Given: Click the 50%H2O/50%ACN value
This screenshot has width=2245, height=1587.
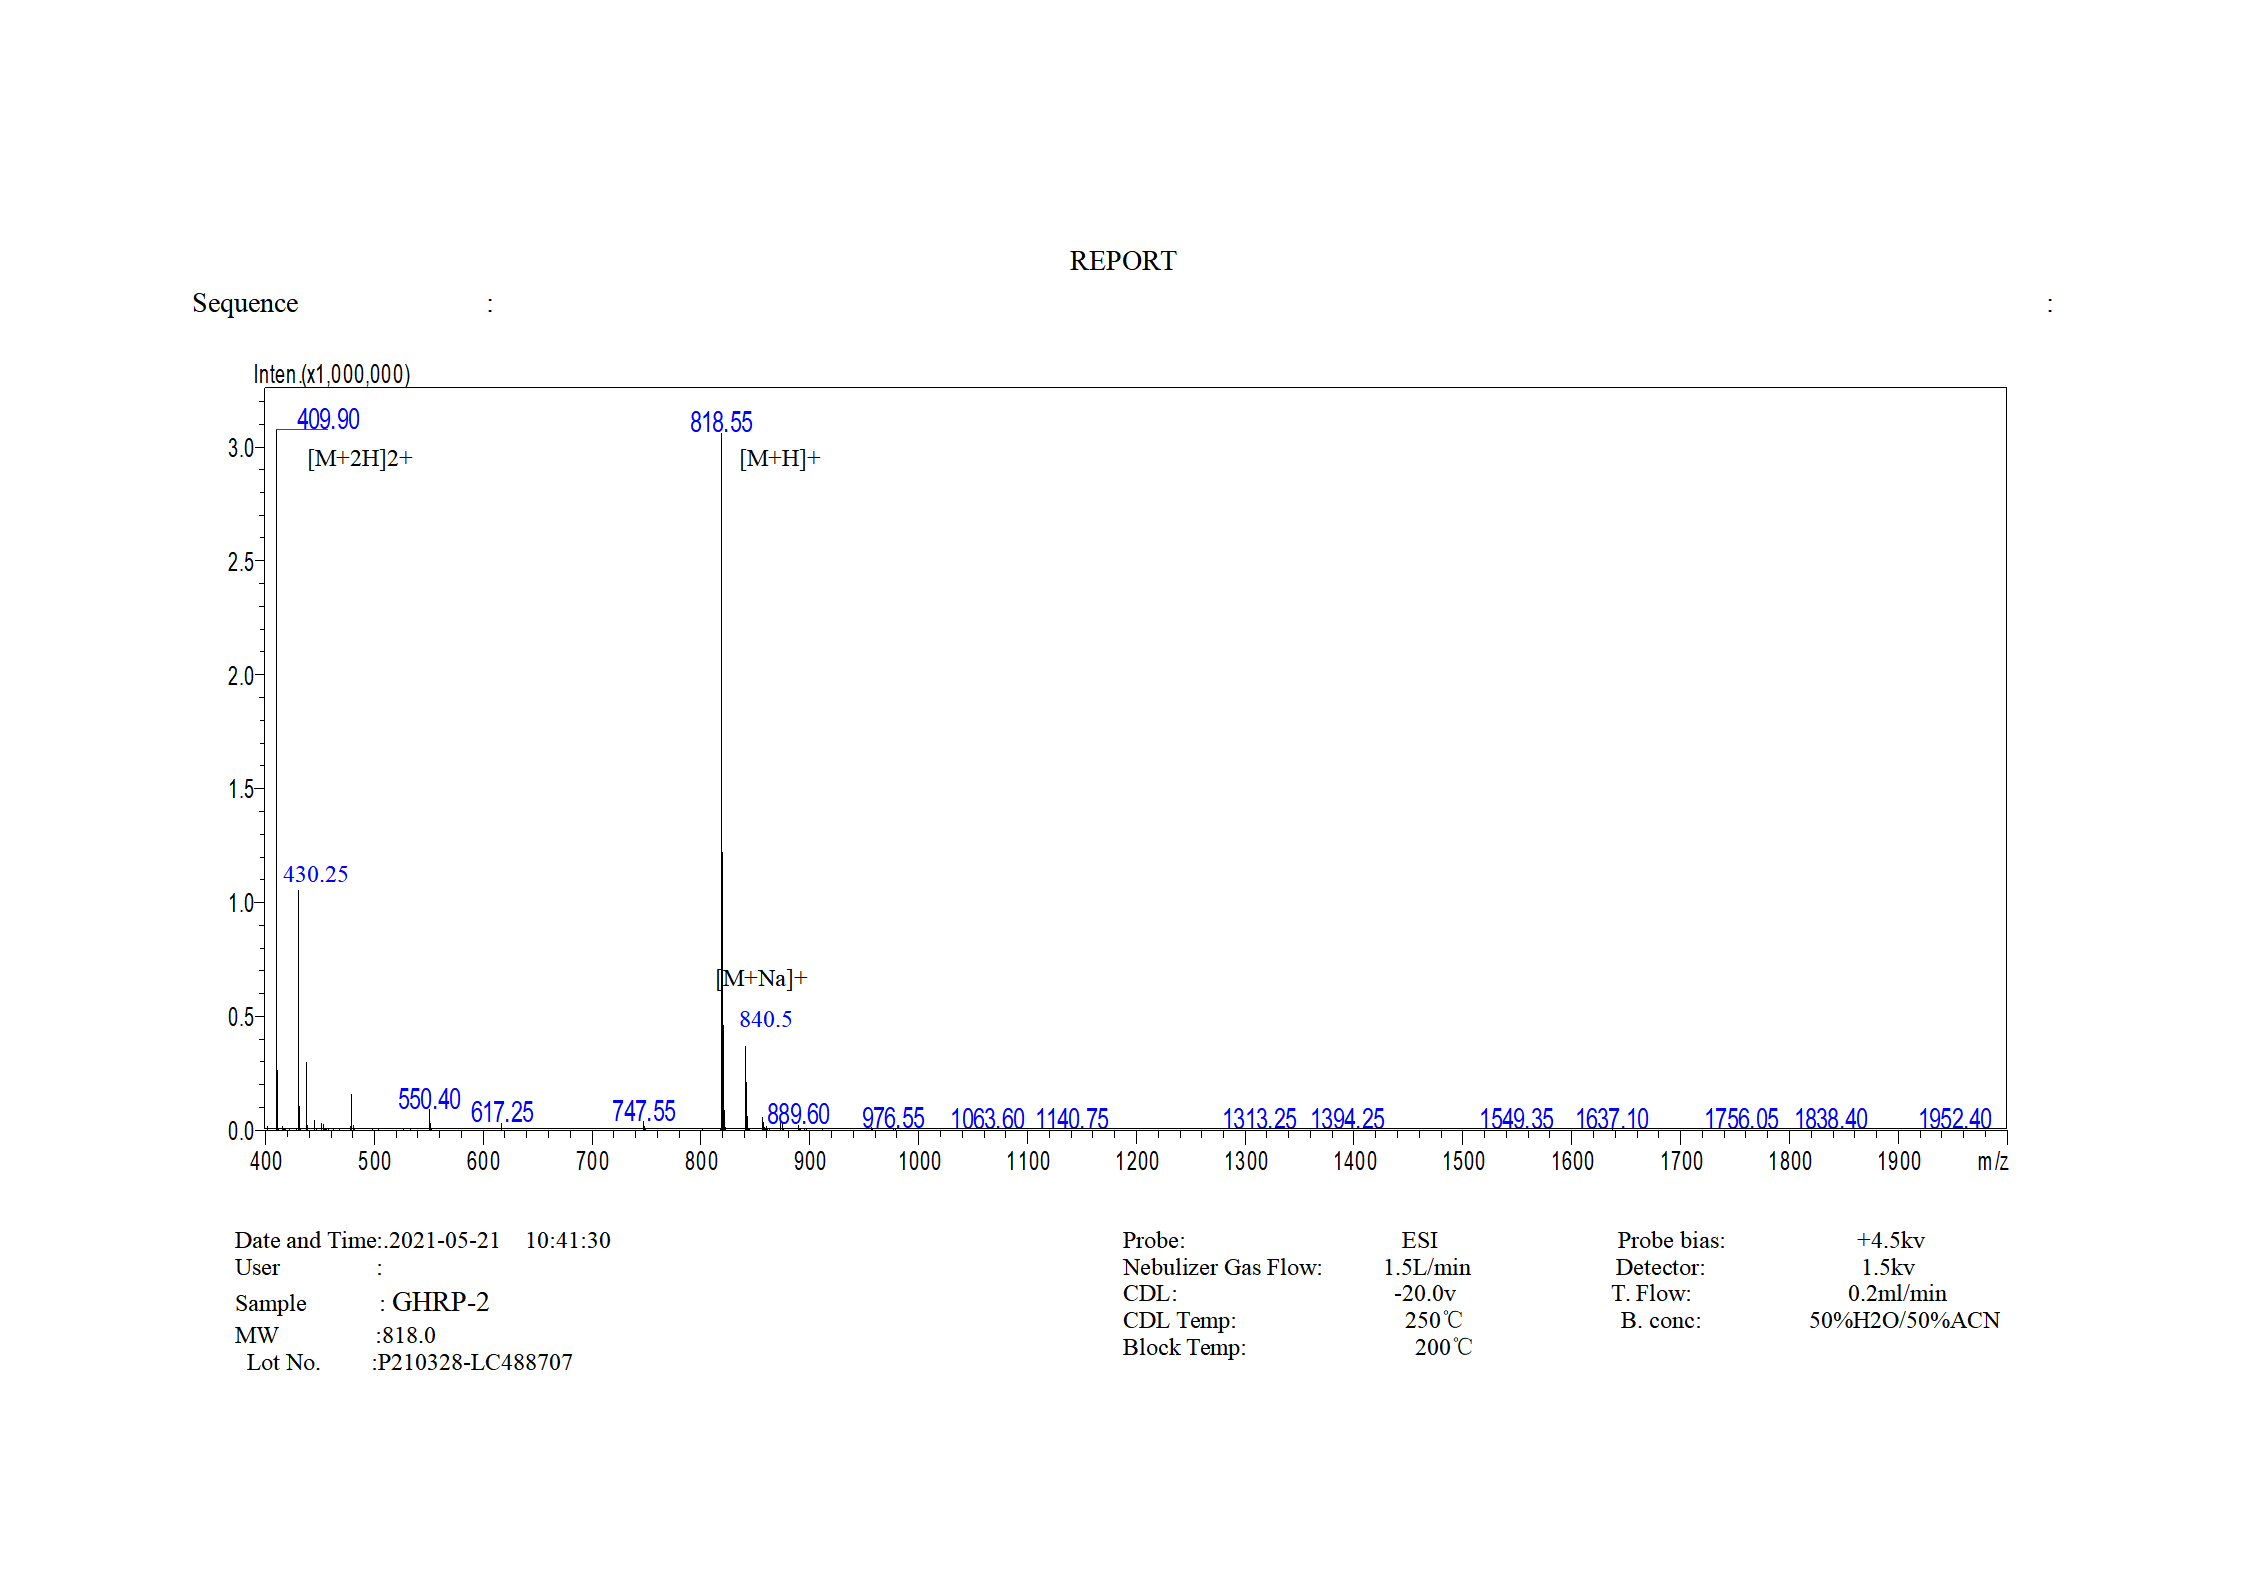Looking at the screenshot, I should point(1903,1320).
